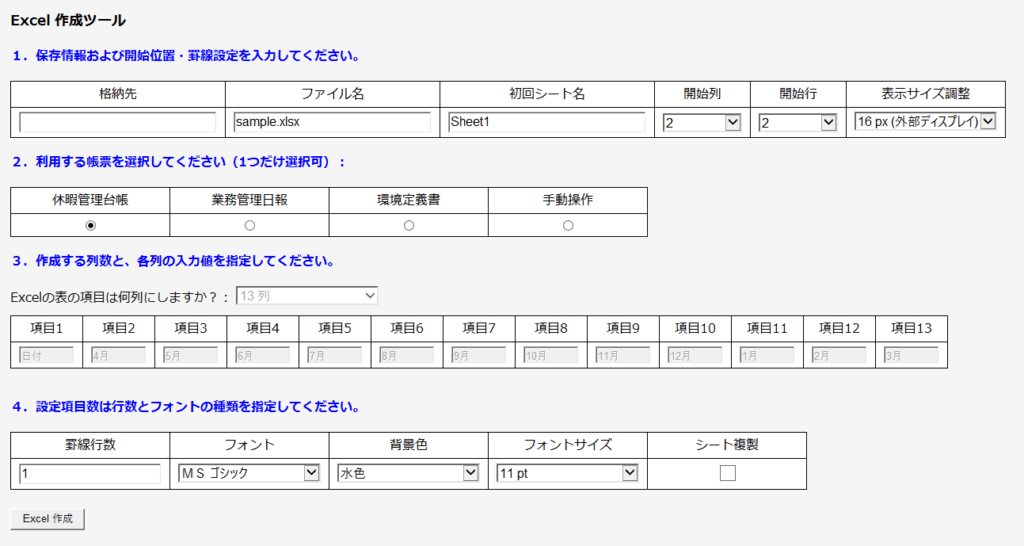Viewport: 1024px width, 546px height.
Task: Enable the シート複製 checkbox
Action: (727, 473)
